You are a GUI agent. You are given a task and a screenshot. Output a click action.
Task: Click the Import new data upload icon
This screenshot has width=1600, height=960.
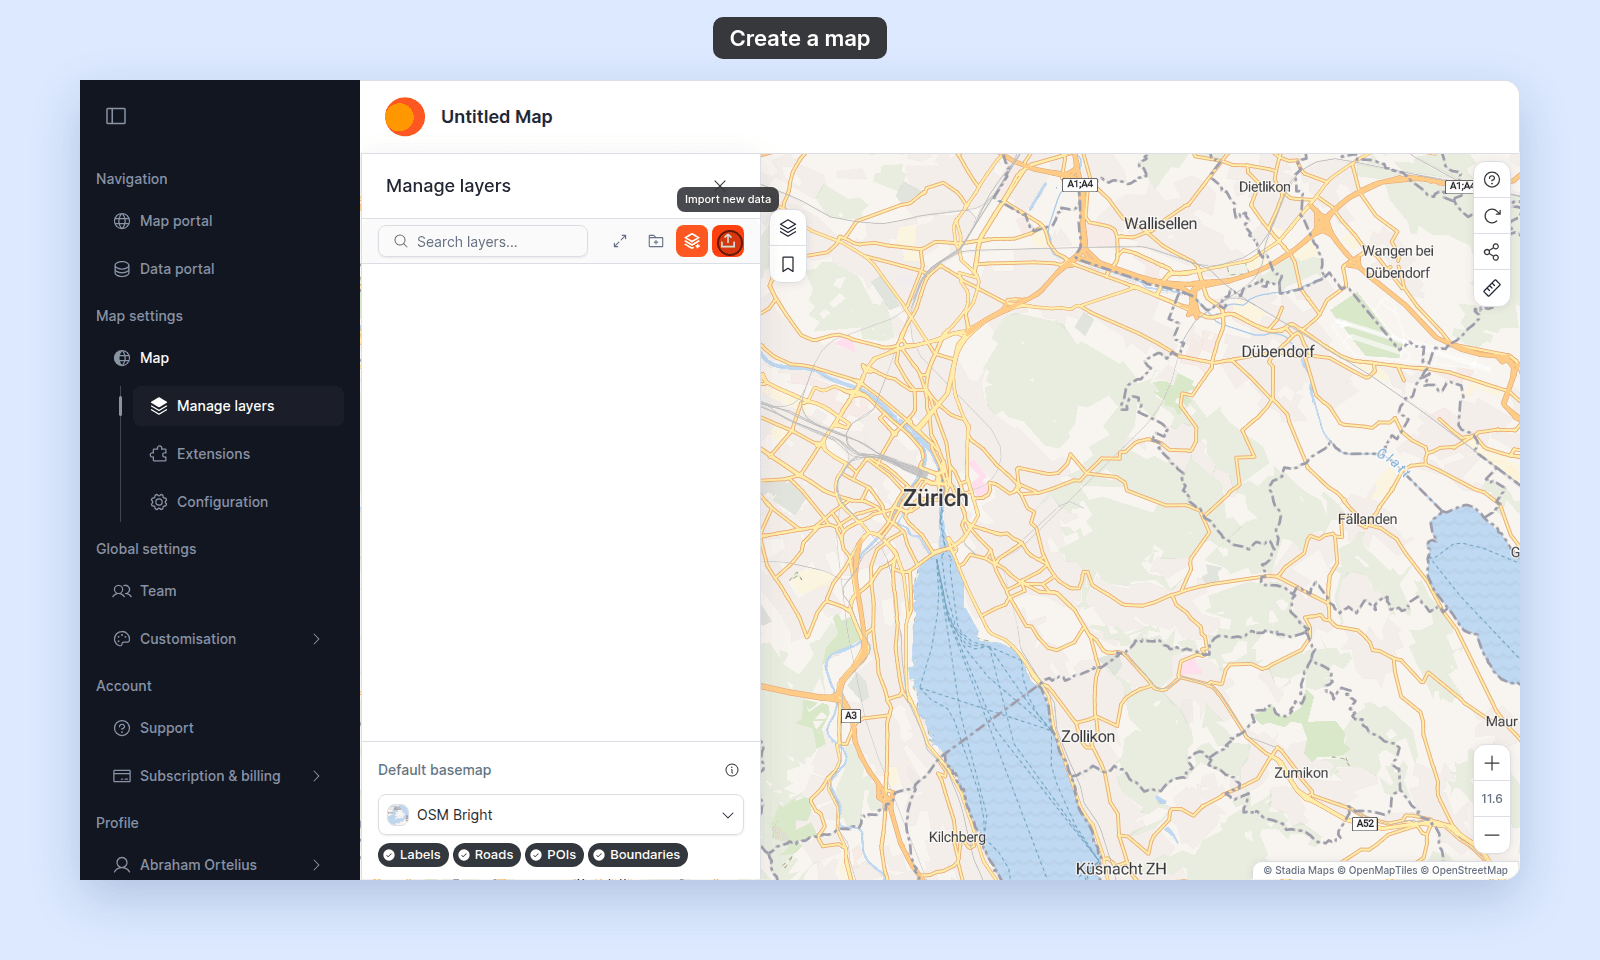(x=728, y=241)
